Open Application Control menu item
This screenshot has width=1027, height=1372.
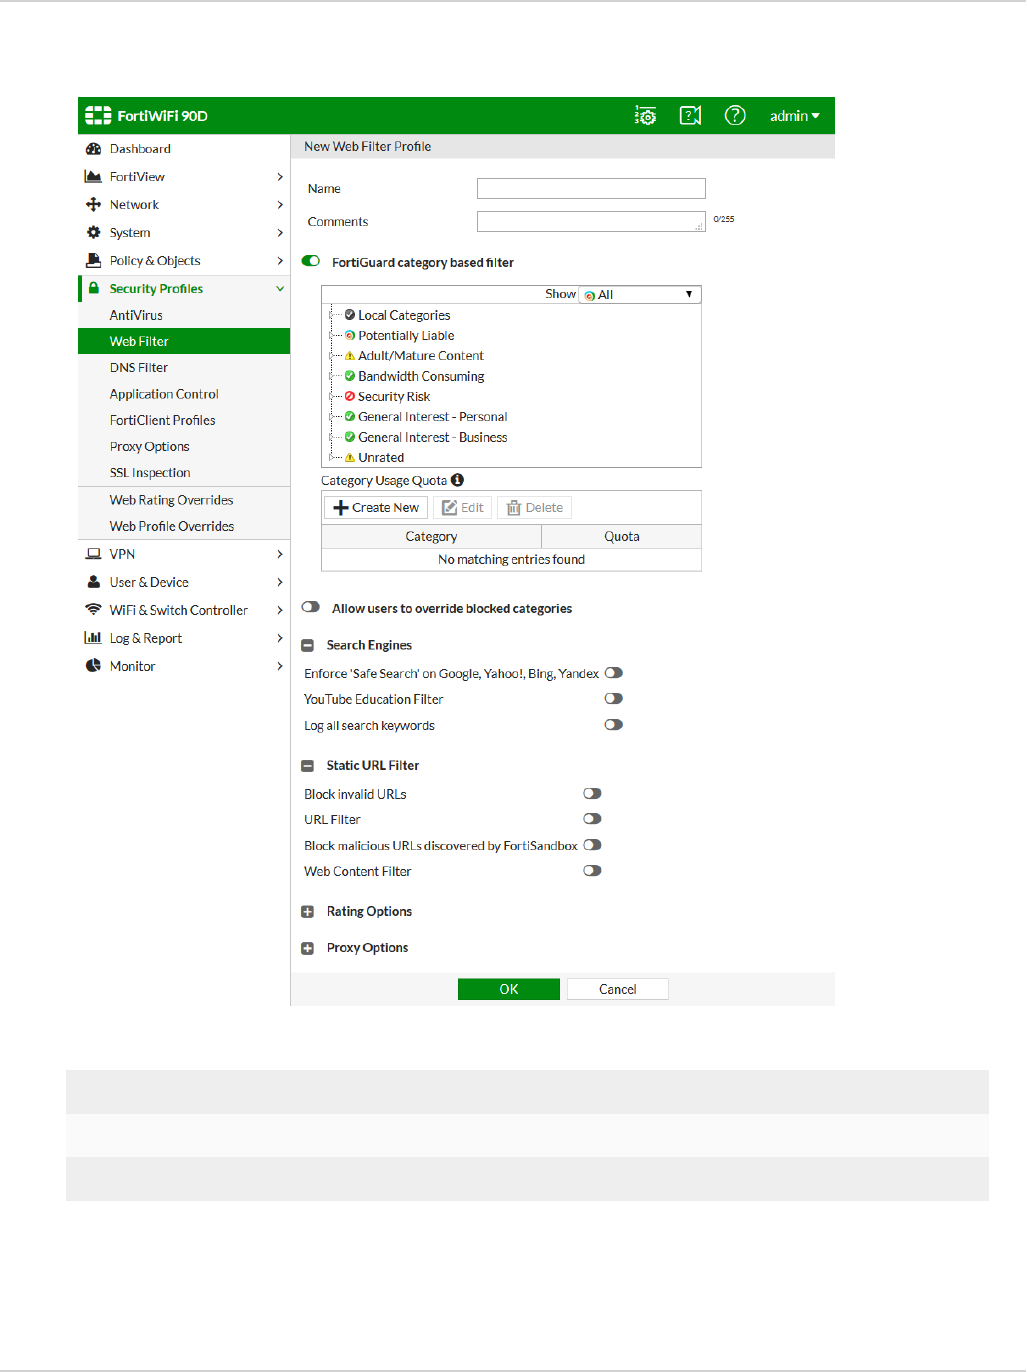[x=164, y=394]
